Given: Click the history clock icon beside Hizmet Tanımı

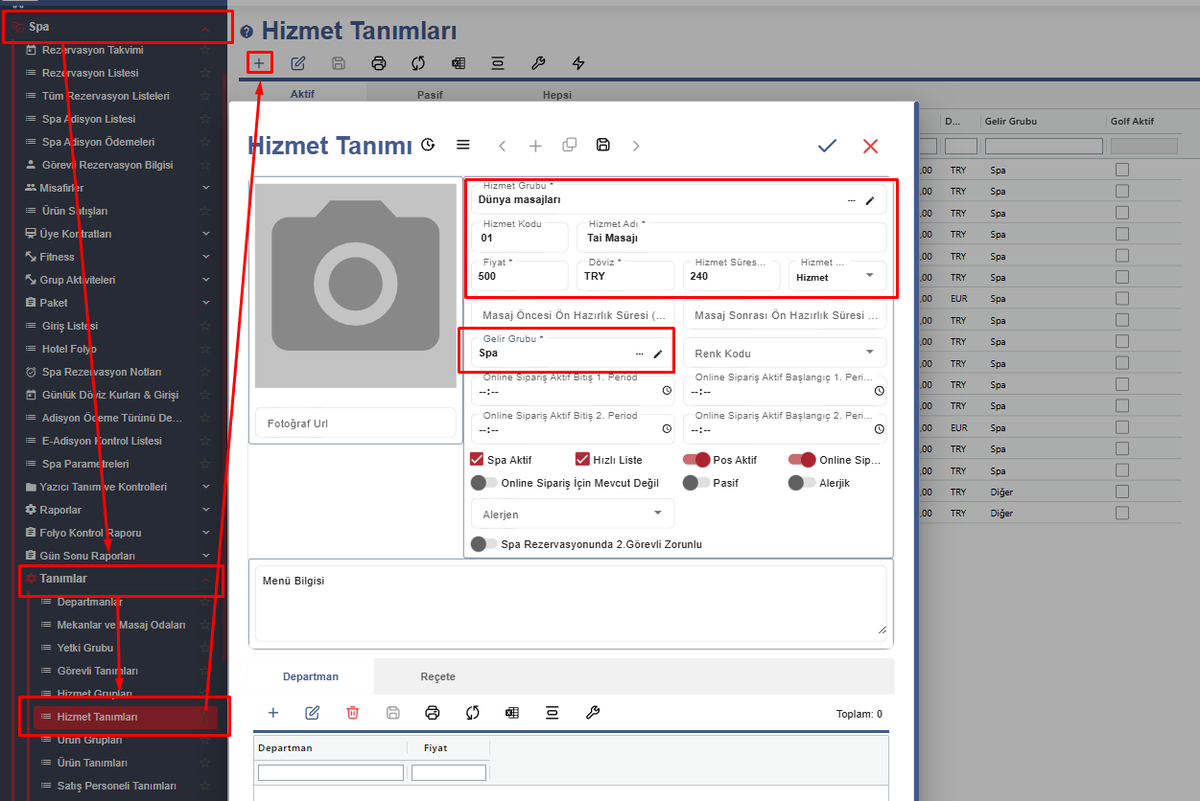Looking at the screenshot, I should click(x=428, y=145).
